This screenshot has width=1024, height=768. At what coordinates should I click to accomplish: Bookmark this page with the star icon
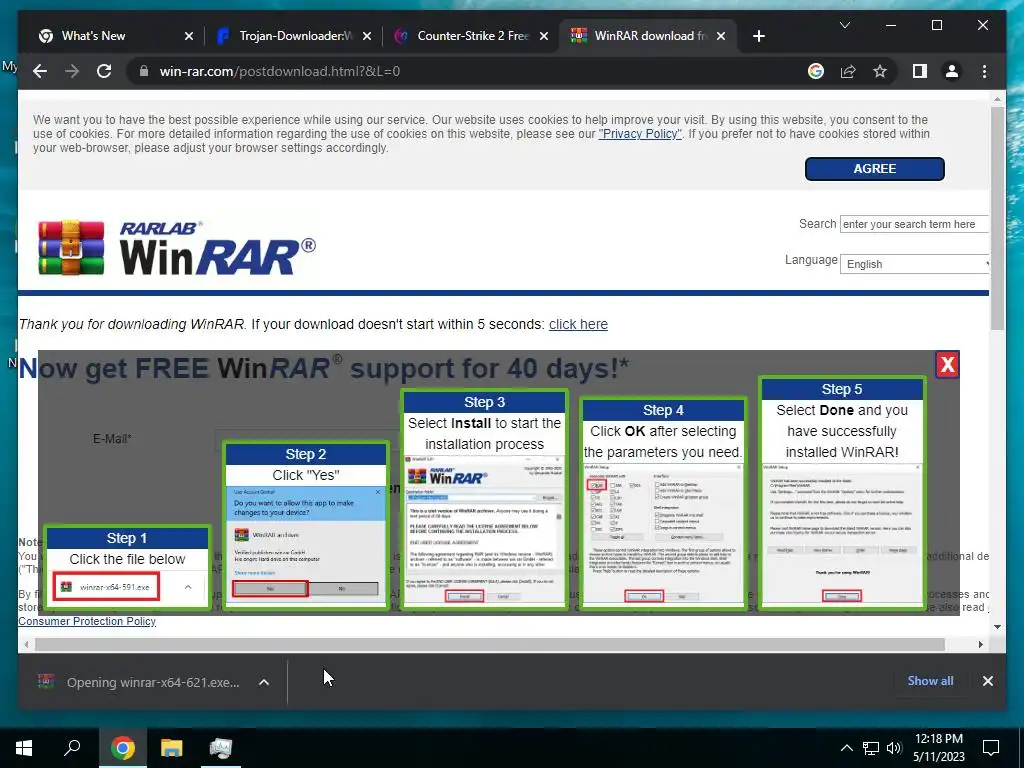(x=880, y=71)
